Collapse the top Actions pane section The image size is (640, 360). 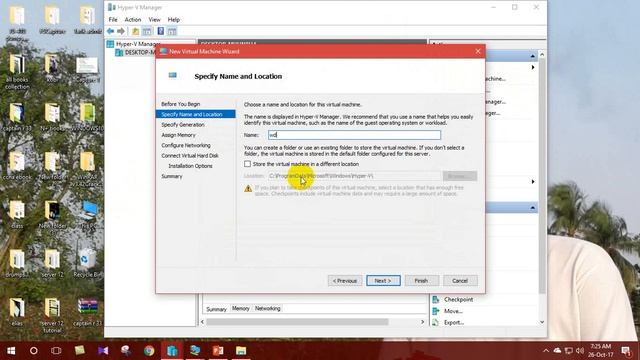click(x=533, y=56)
